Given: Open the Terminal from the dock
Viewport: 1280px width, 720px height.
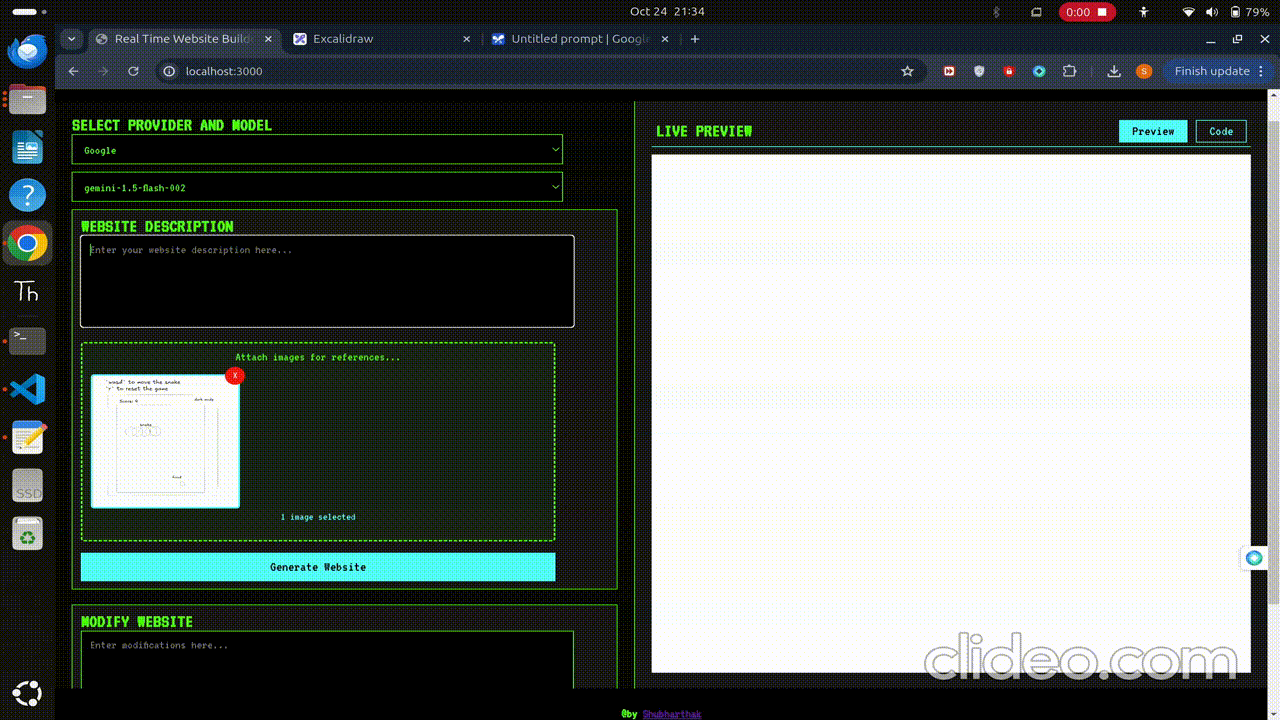Looking at the screenshot, I should (27, 340).
